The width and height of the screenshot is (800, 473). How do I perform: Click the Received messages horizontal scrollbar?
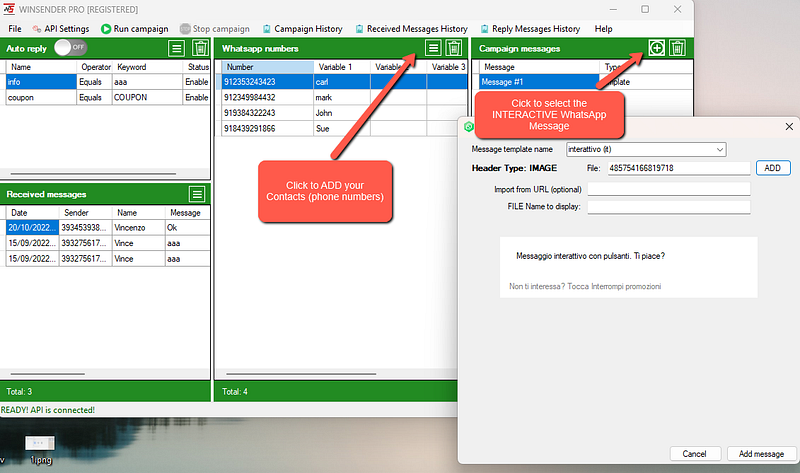coord(47,374)
